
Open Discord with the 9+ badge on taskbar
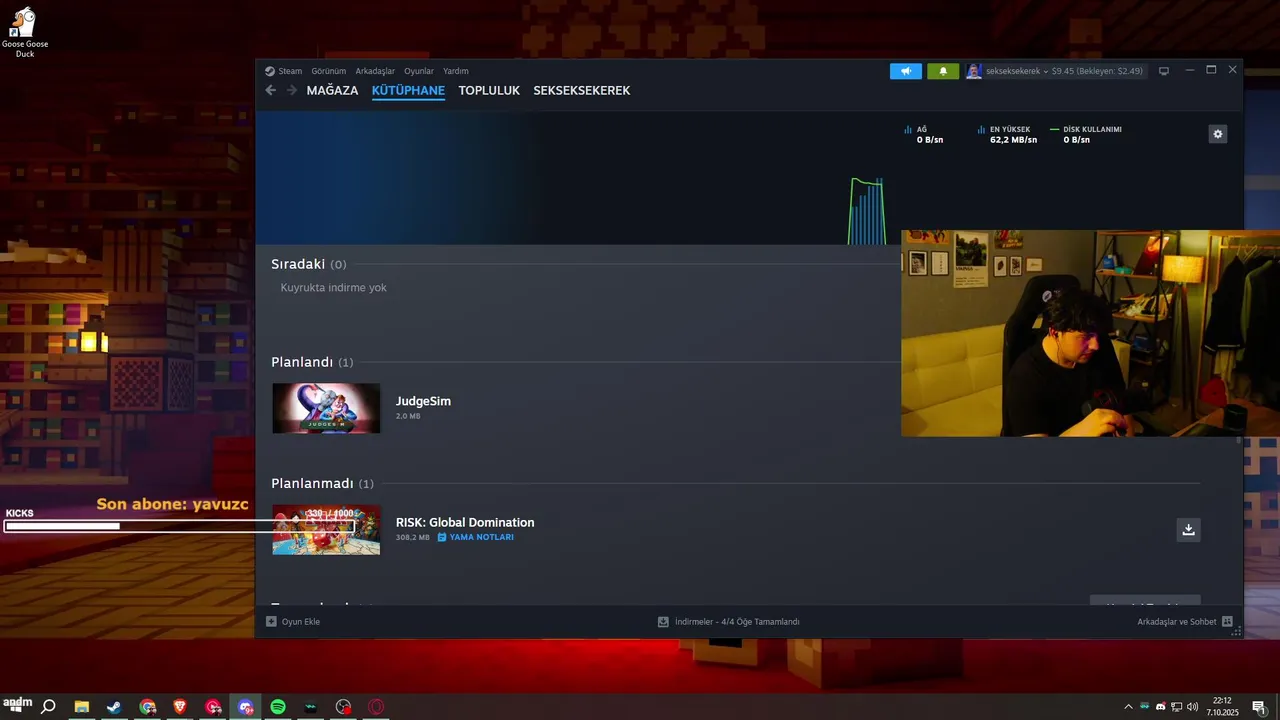pos(246,707)
